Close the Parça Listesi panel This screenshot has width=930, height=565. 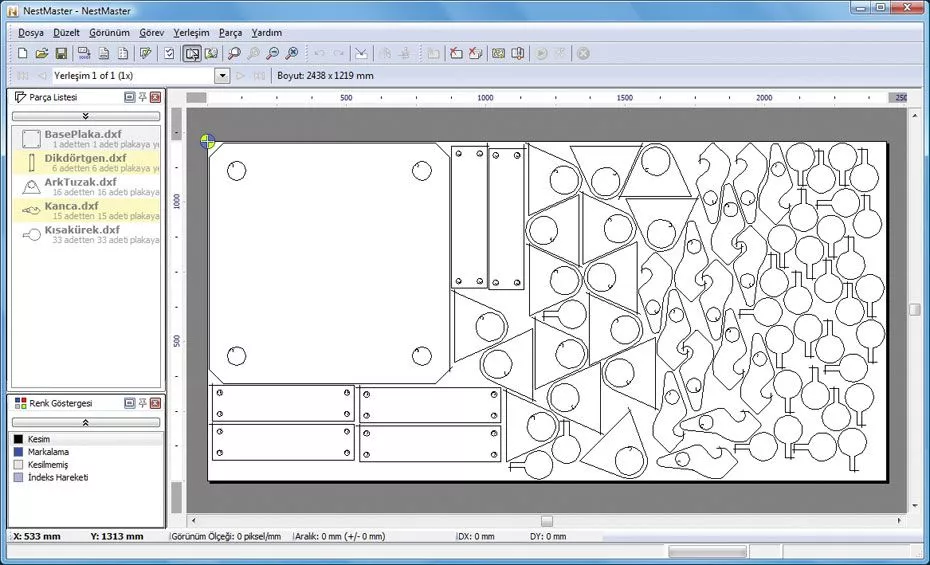pos(155,97)
